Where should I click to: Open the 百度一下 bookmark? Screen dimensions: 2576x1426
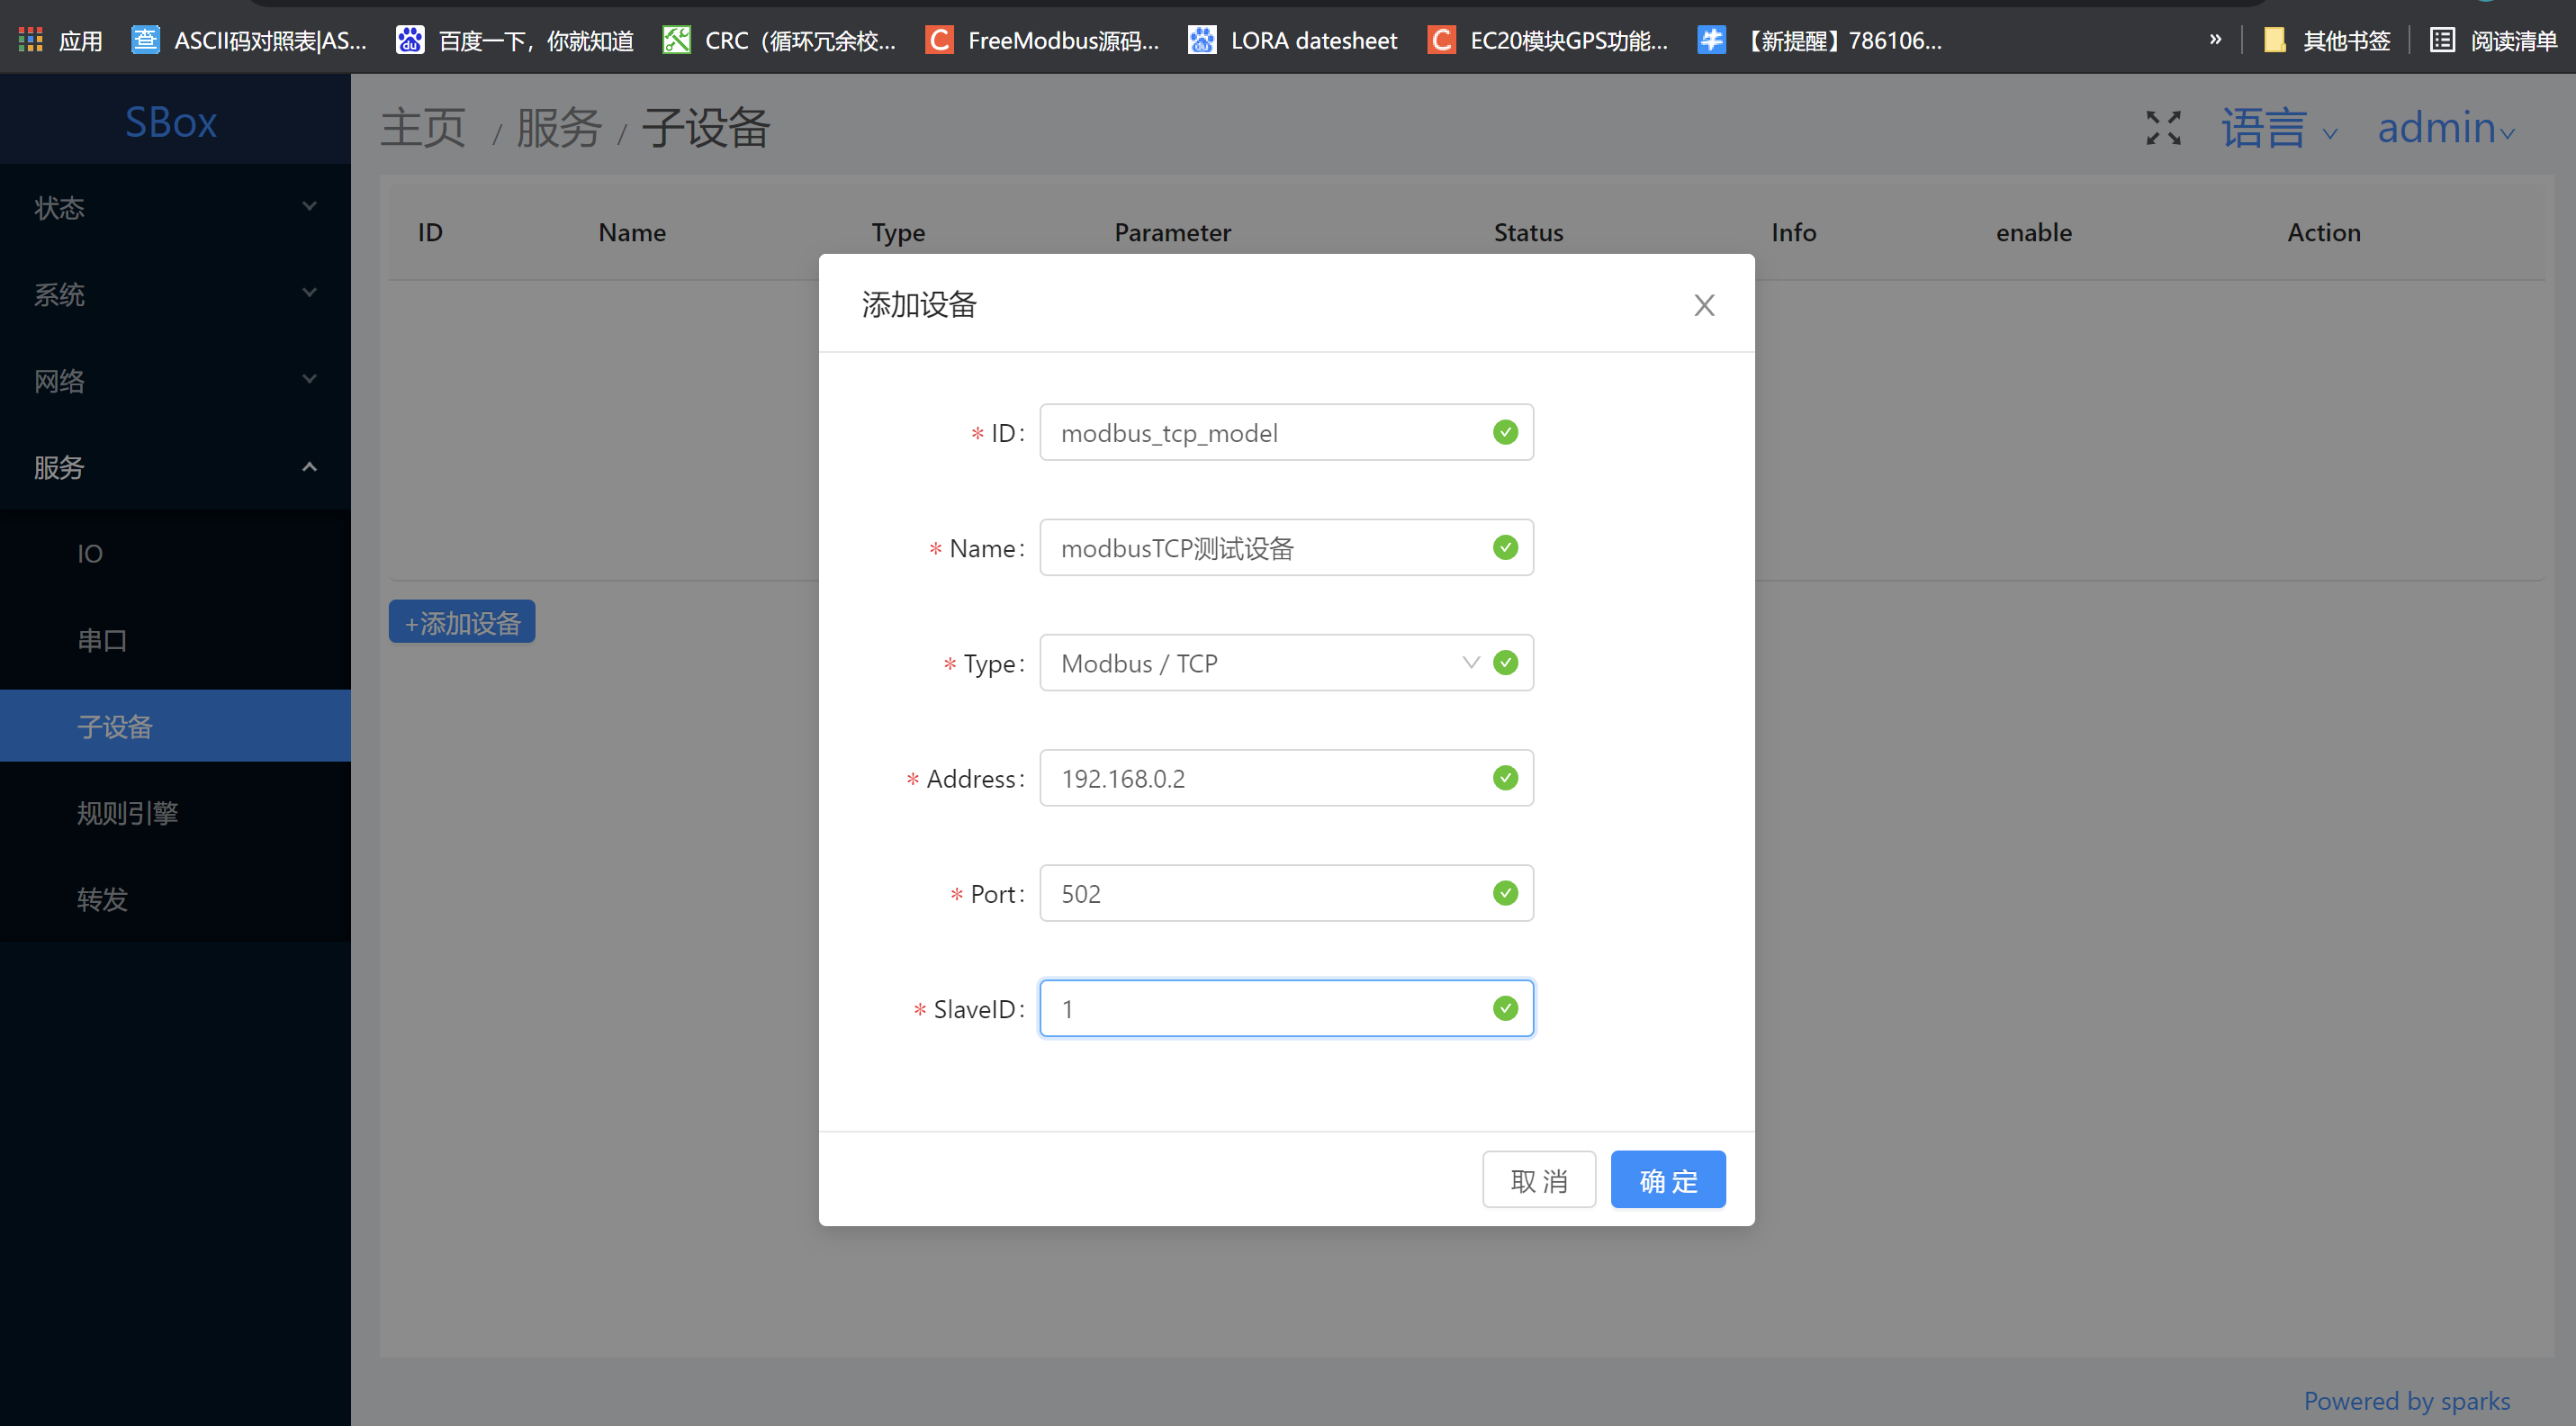click(x=515, y=40)
